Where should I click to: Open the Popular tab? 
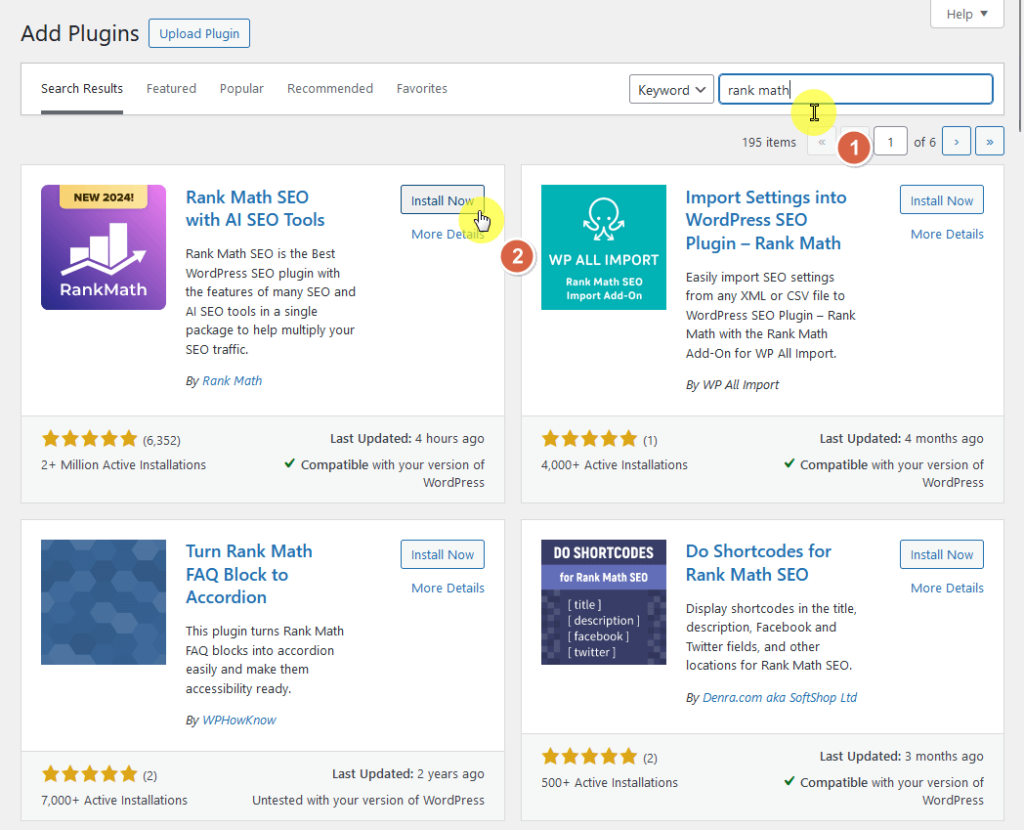pyautogui.click(x=242, y=89)
